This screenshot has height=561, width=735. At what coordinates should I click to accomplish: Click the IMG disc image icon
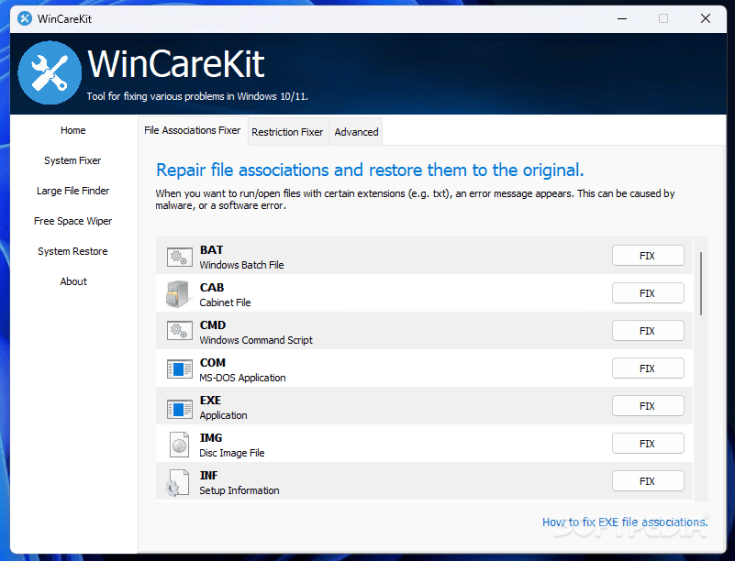pyautogui.click(x=179, y=445)
